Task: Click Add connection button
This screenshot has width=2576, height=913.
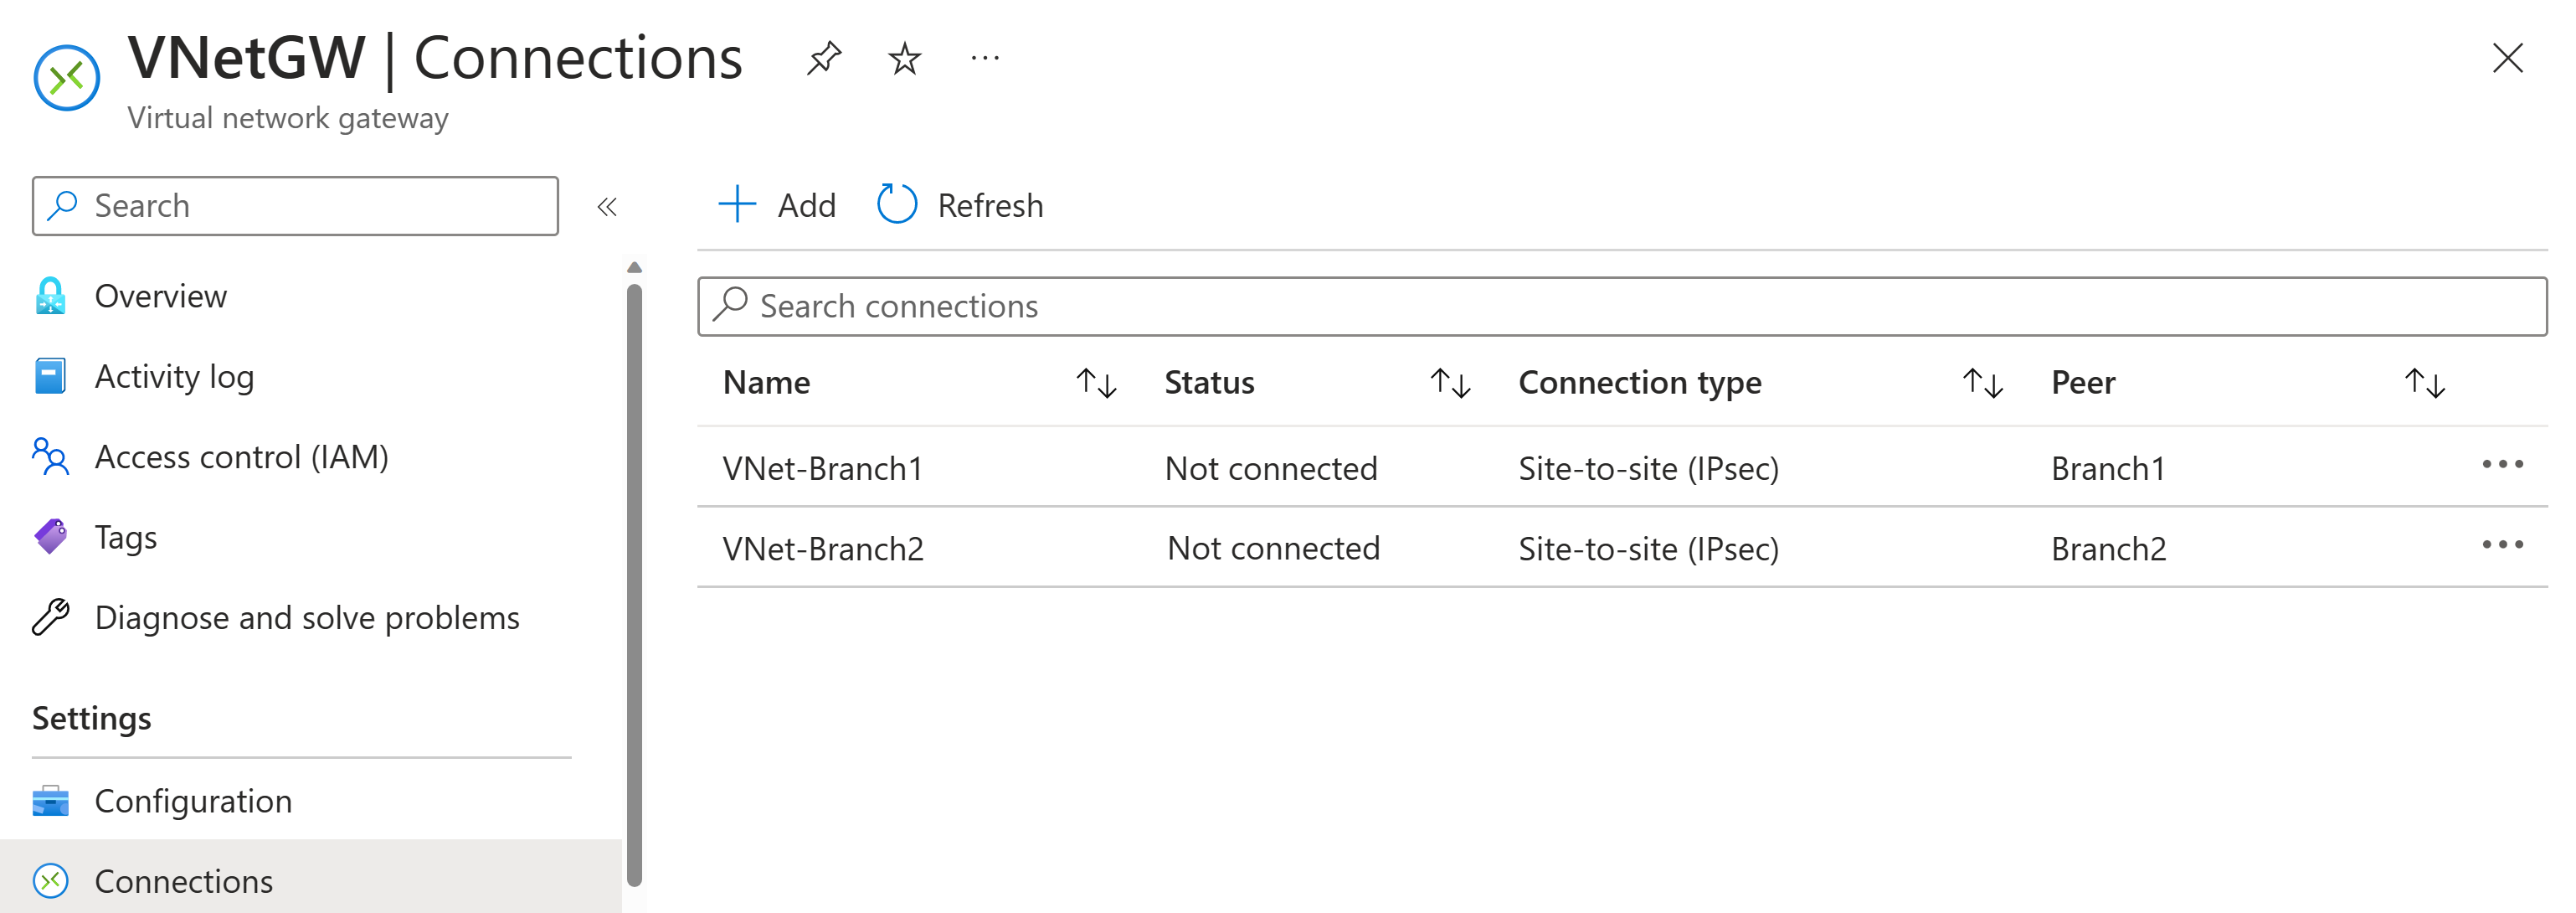Action: pos(777,205)
